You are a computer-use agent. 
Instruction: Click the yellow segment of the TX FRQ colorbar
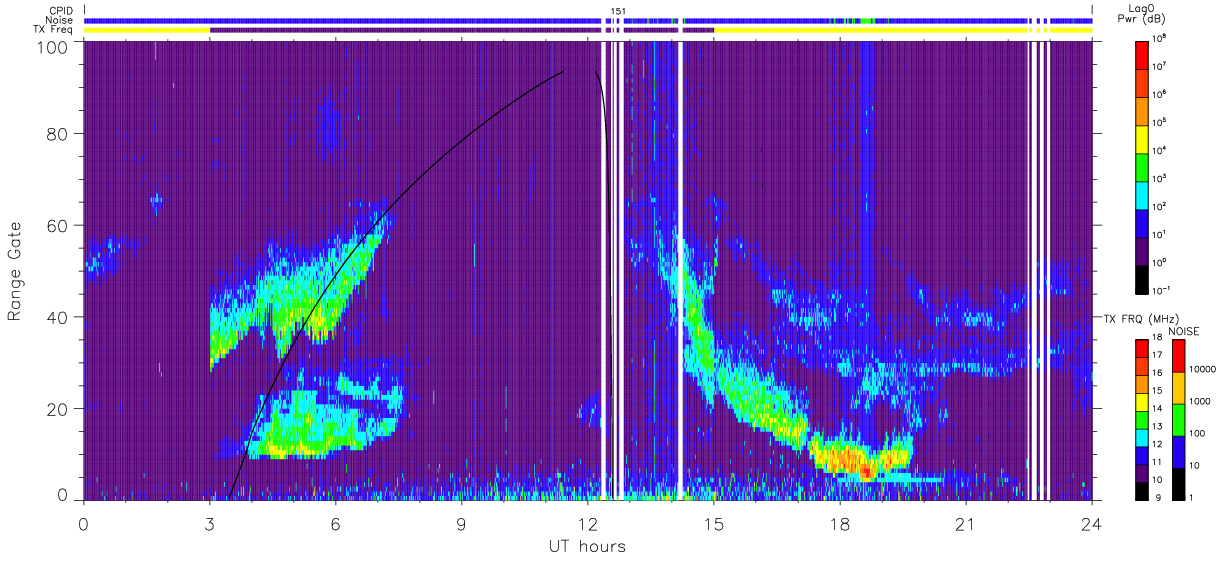click(x=1142, y=401)
